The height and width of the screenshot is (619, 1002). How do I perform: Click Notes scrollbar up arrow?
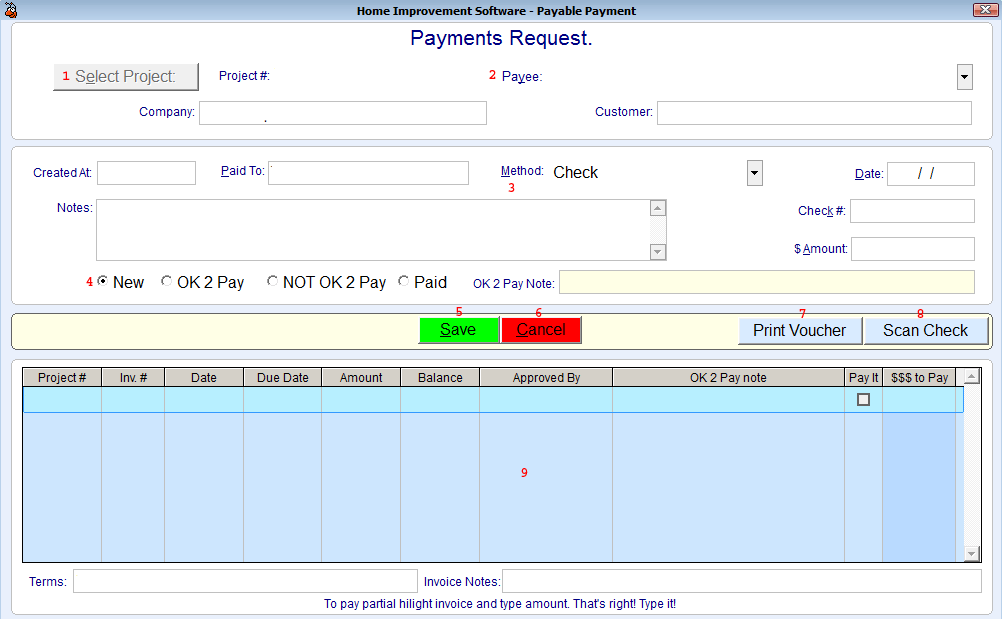click(658, 208)
